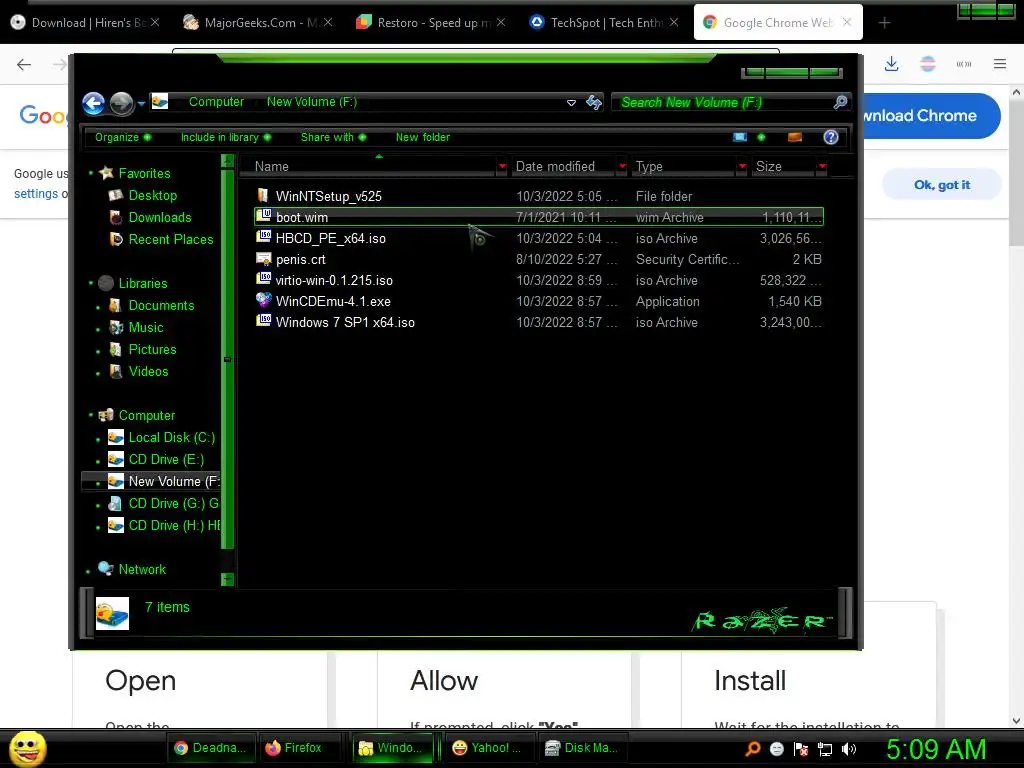Collapse the Favorites tree group
The height and width of the screenshot is (768, 1024).
pos(91,173)
